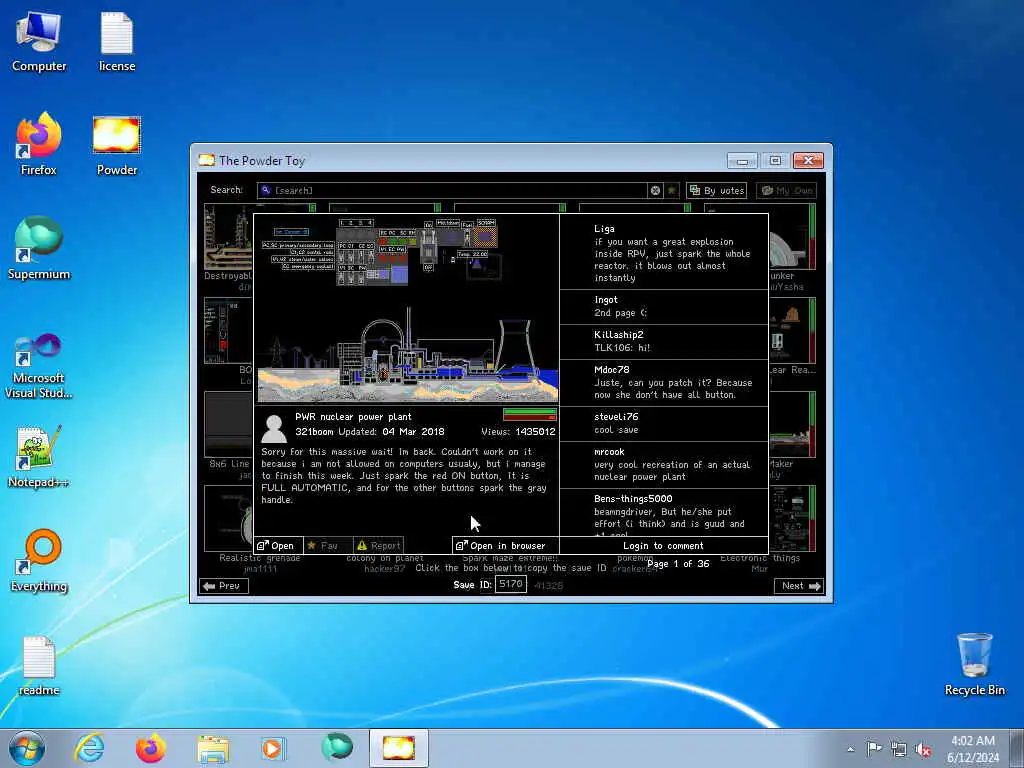Click commenter name steveli76
1024x768 pixels.
tap(616, 417)
